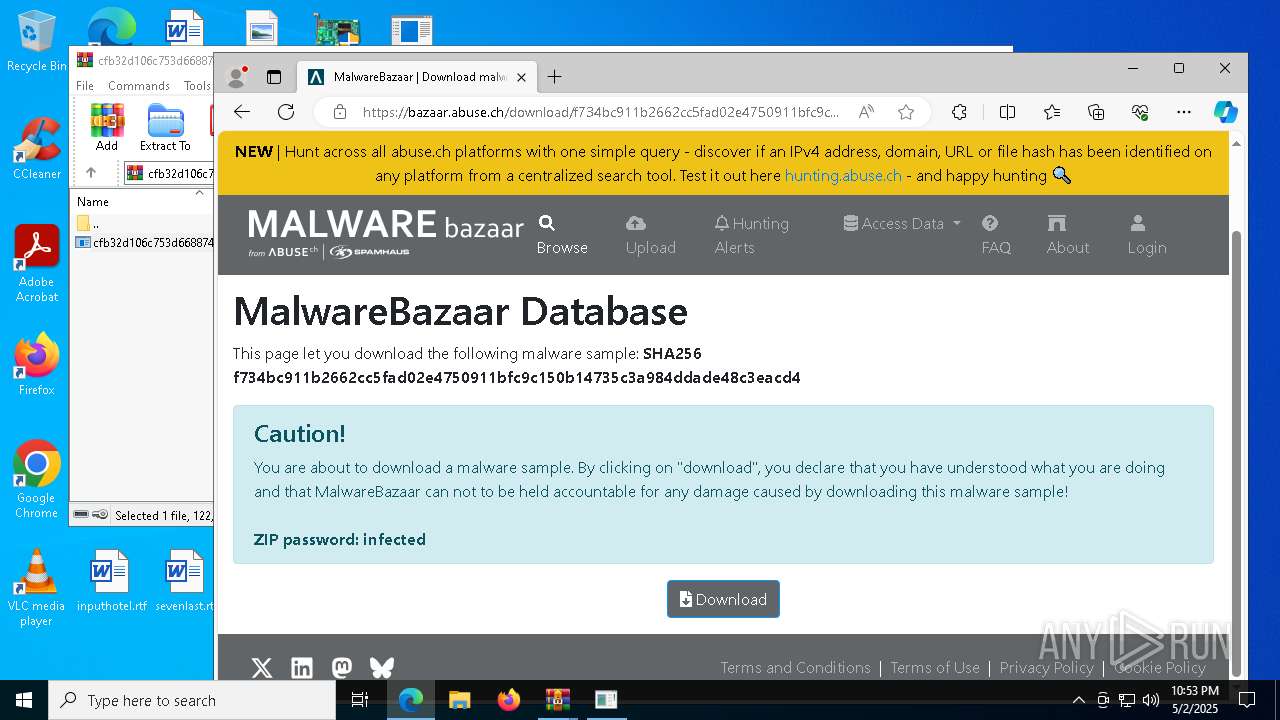Launch the Copilot sidebar icon
This screenshot has width=1280, height=720.
(x=1226, y=112)
